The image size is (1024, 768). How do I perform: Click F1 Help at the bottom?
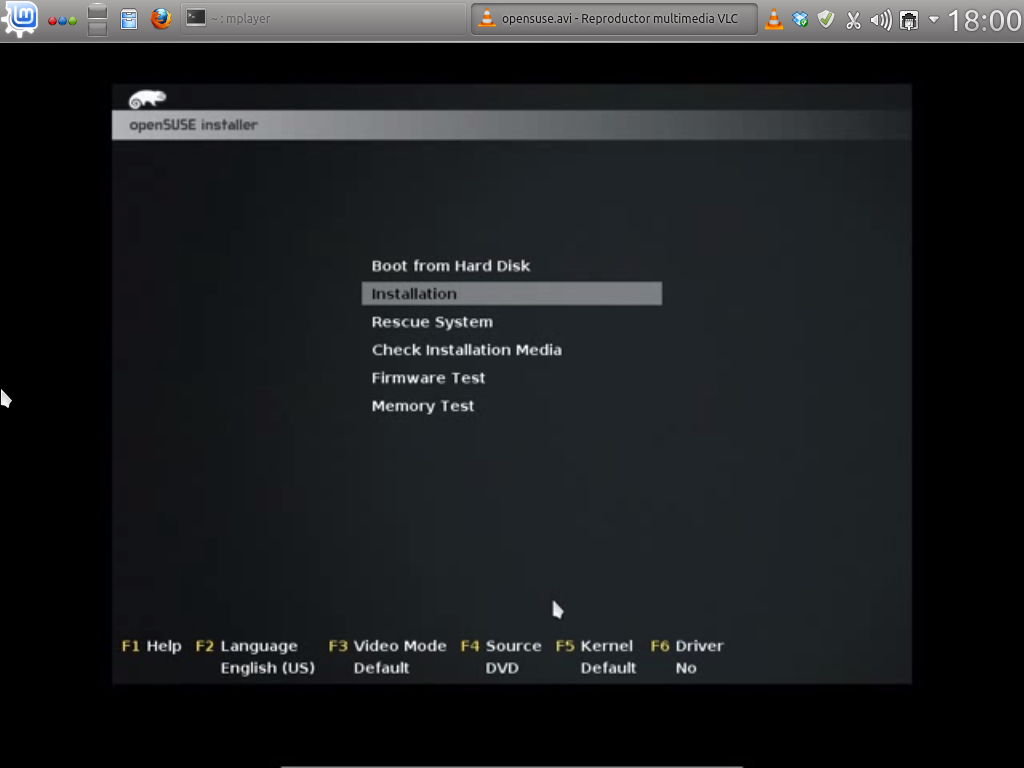tap(152, 646)
